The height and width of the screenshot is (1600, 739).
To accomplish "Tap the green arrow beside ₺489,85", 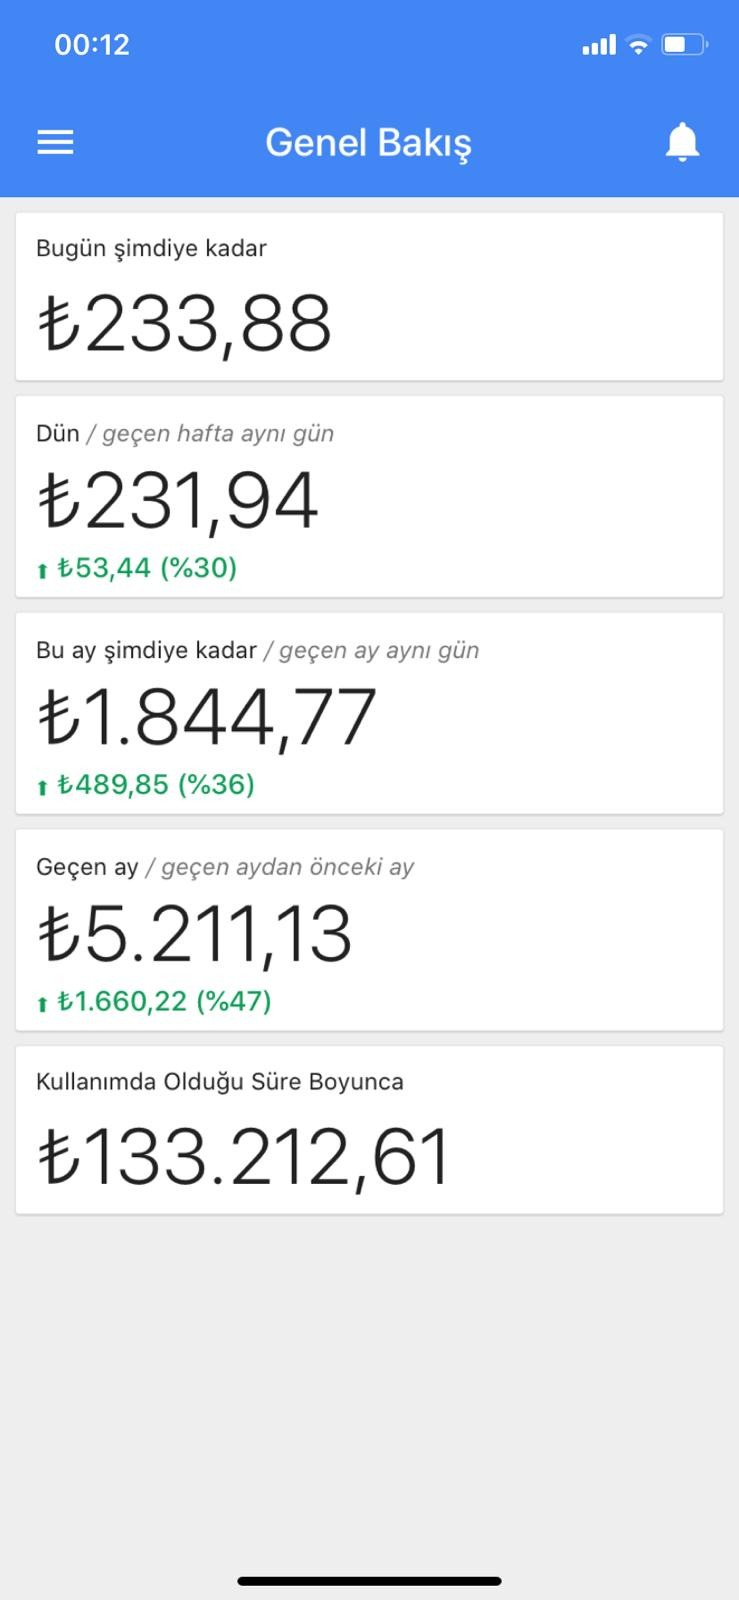I will tap(42, 787).
